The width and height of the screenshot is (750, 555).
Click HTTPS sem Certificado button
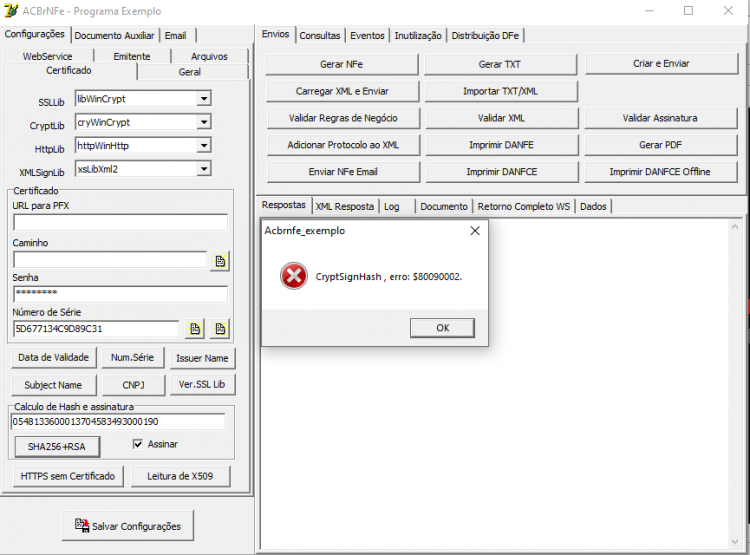pos(68,476)
